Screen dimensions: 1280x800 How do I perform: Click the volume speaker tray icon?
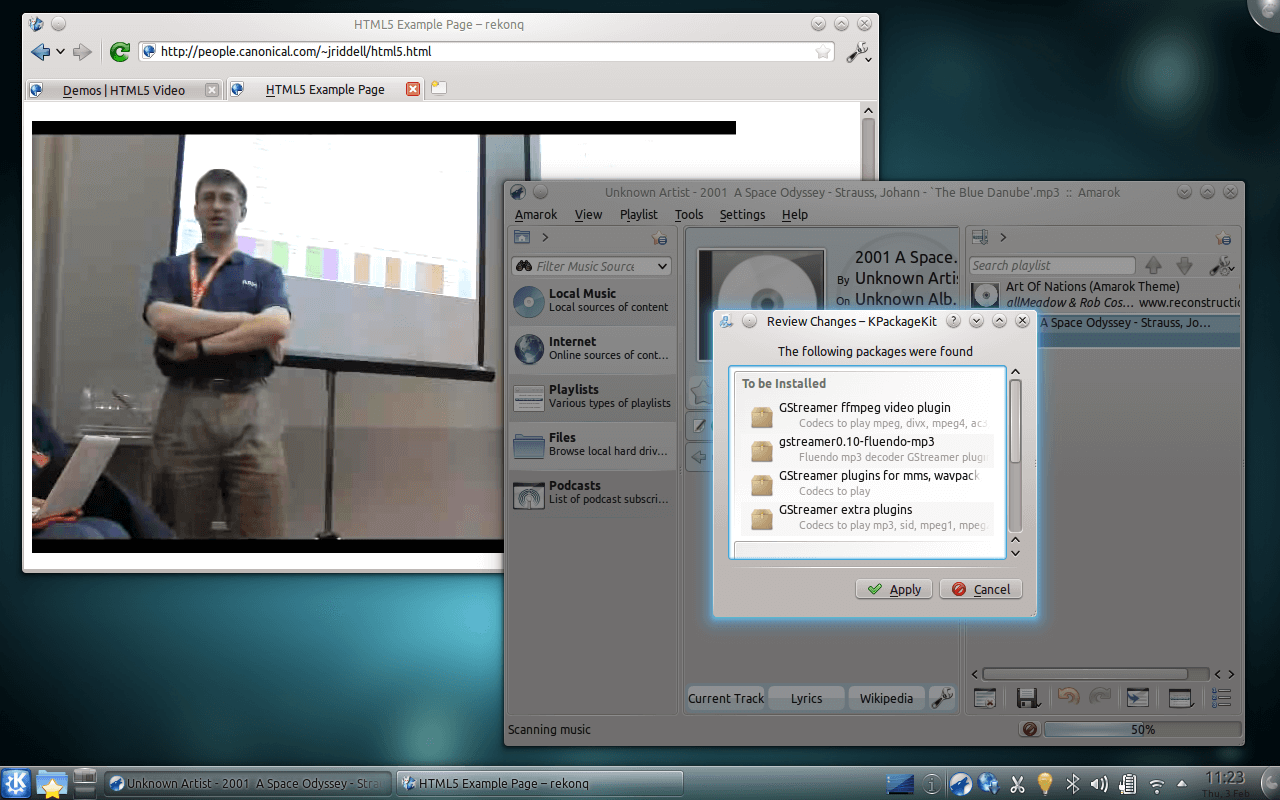(1099, 784)
